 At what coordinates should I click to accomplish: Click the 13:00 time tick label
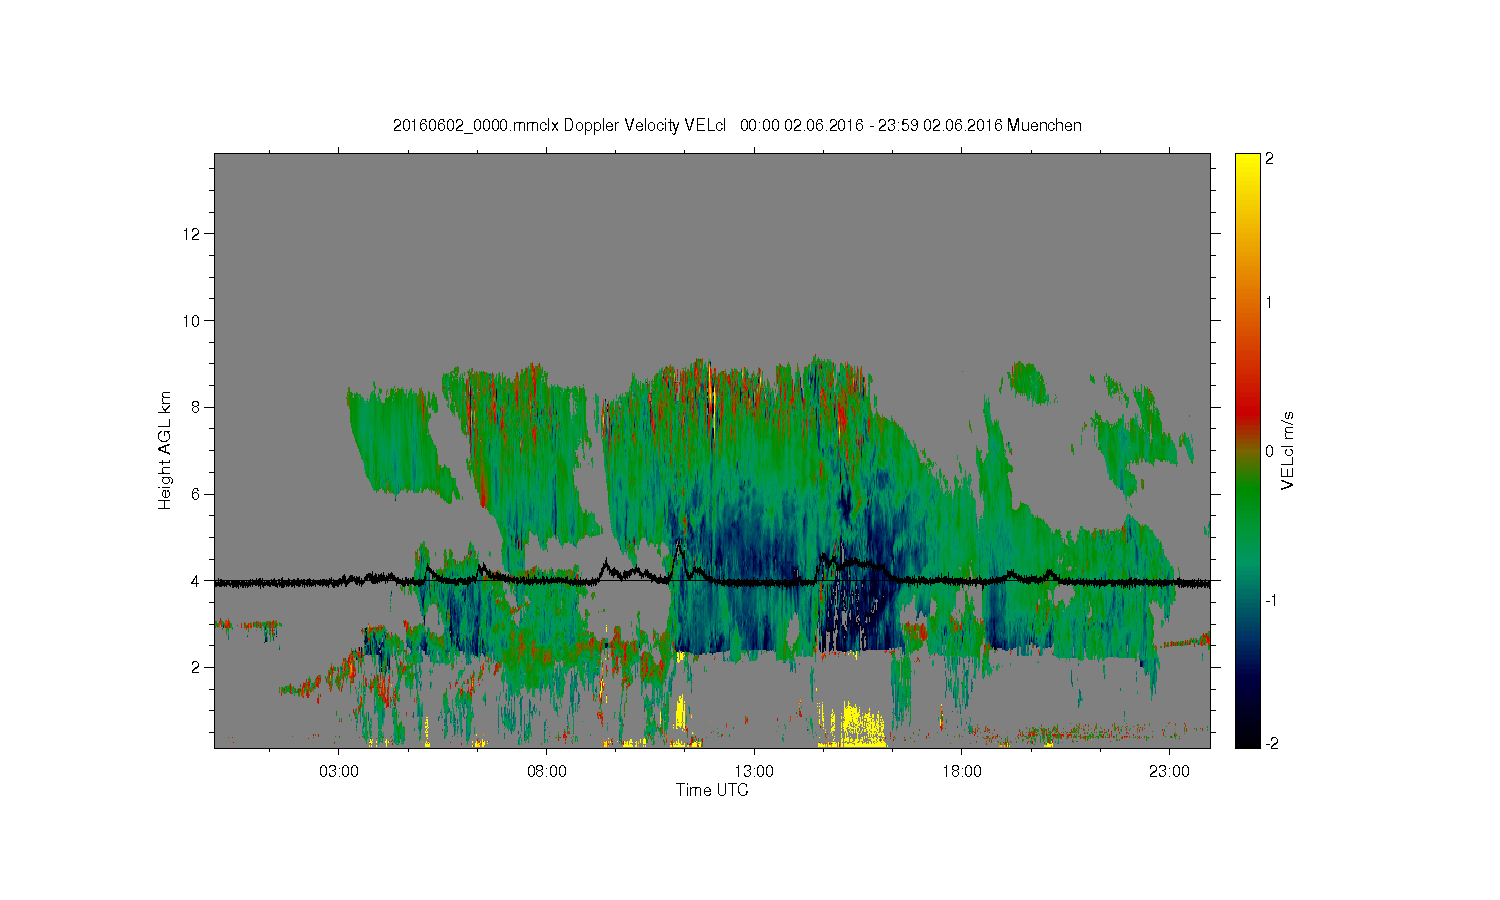coord(754,772)
